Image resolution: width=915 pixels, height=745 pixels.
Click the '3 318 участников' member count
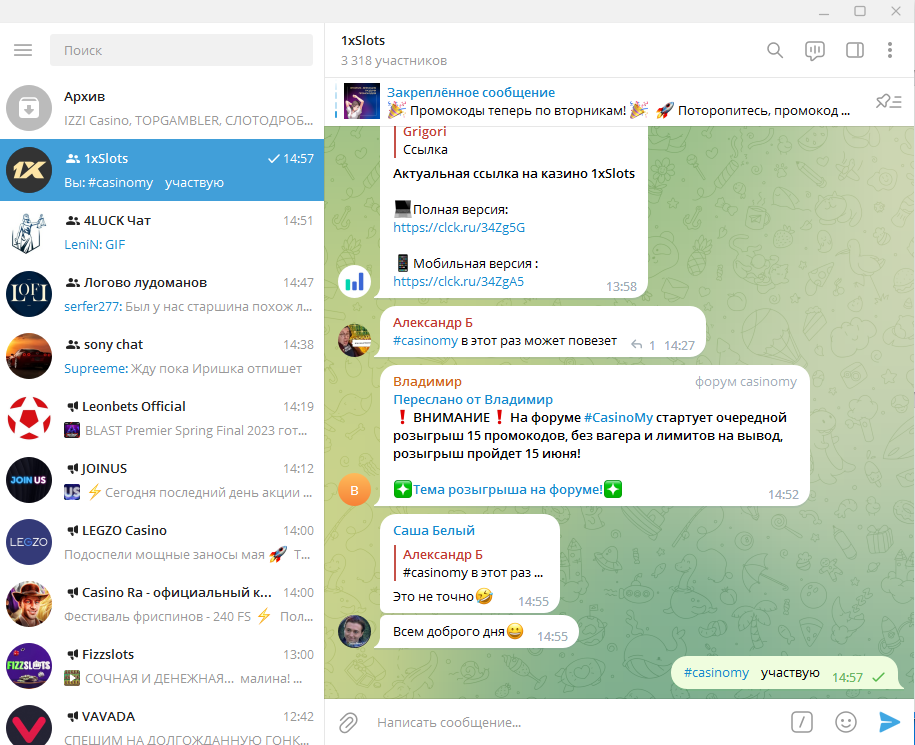point(394,61)
